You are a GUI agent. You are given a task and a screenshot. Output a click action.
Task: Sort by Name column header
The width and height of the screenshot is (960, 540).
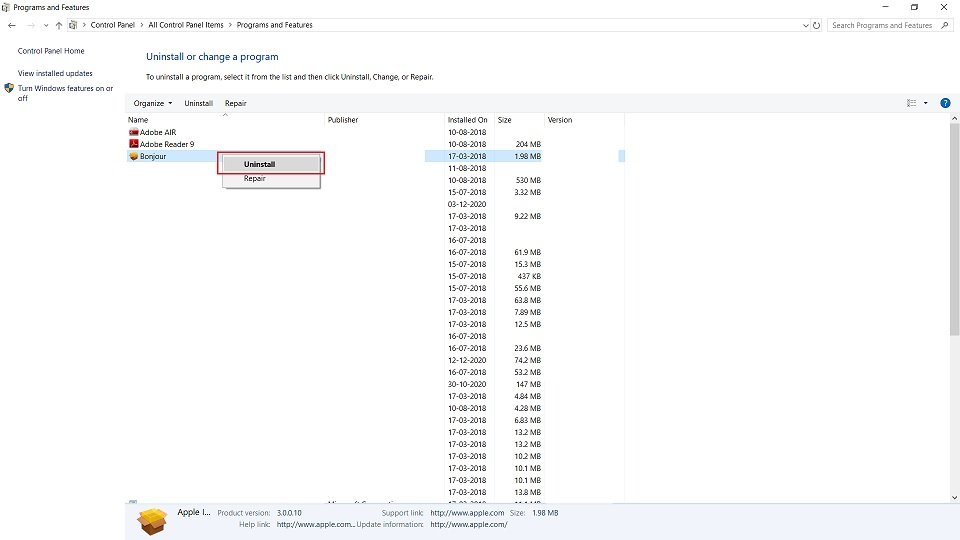[138, 120]
